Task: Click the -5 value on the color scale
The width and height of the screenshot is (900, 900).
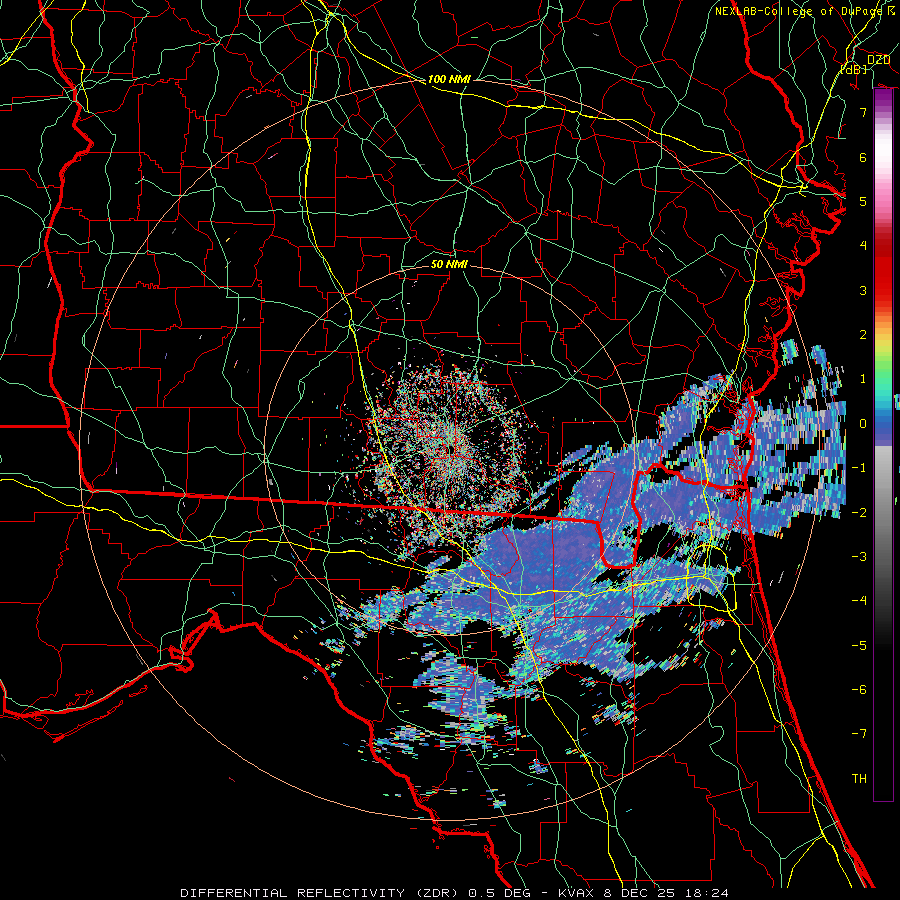Action: point(859,646)
